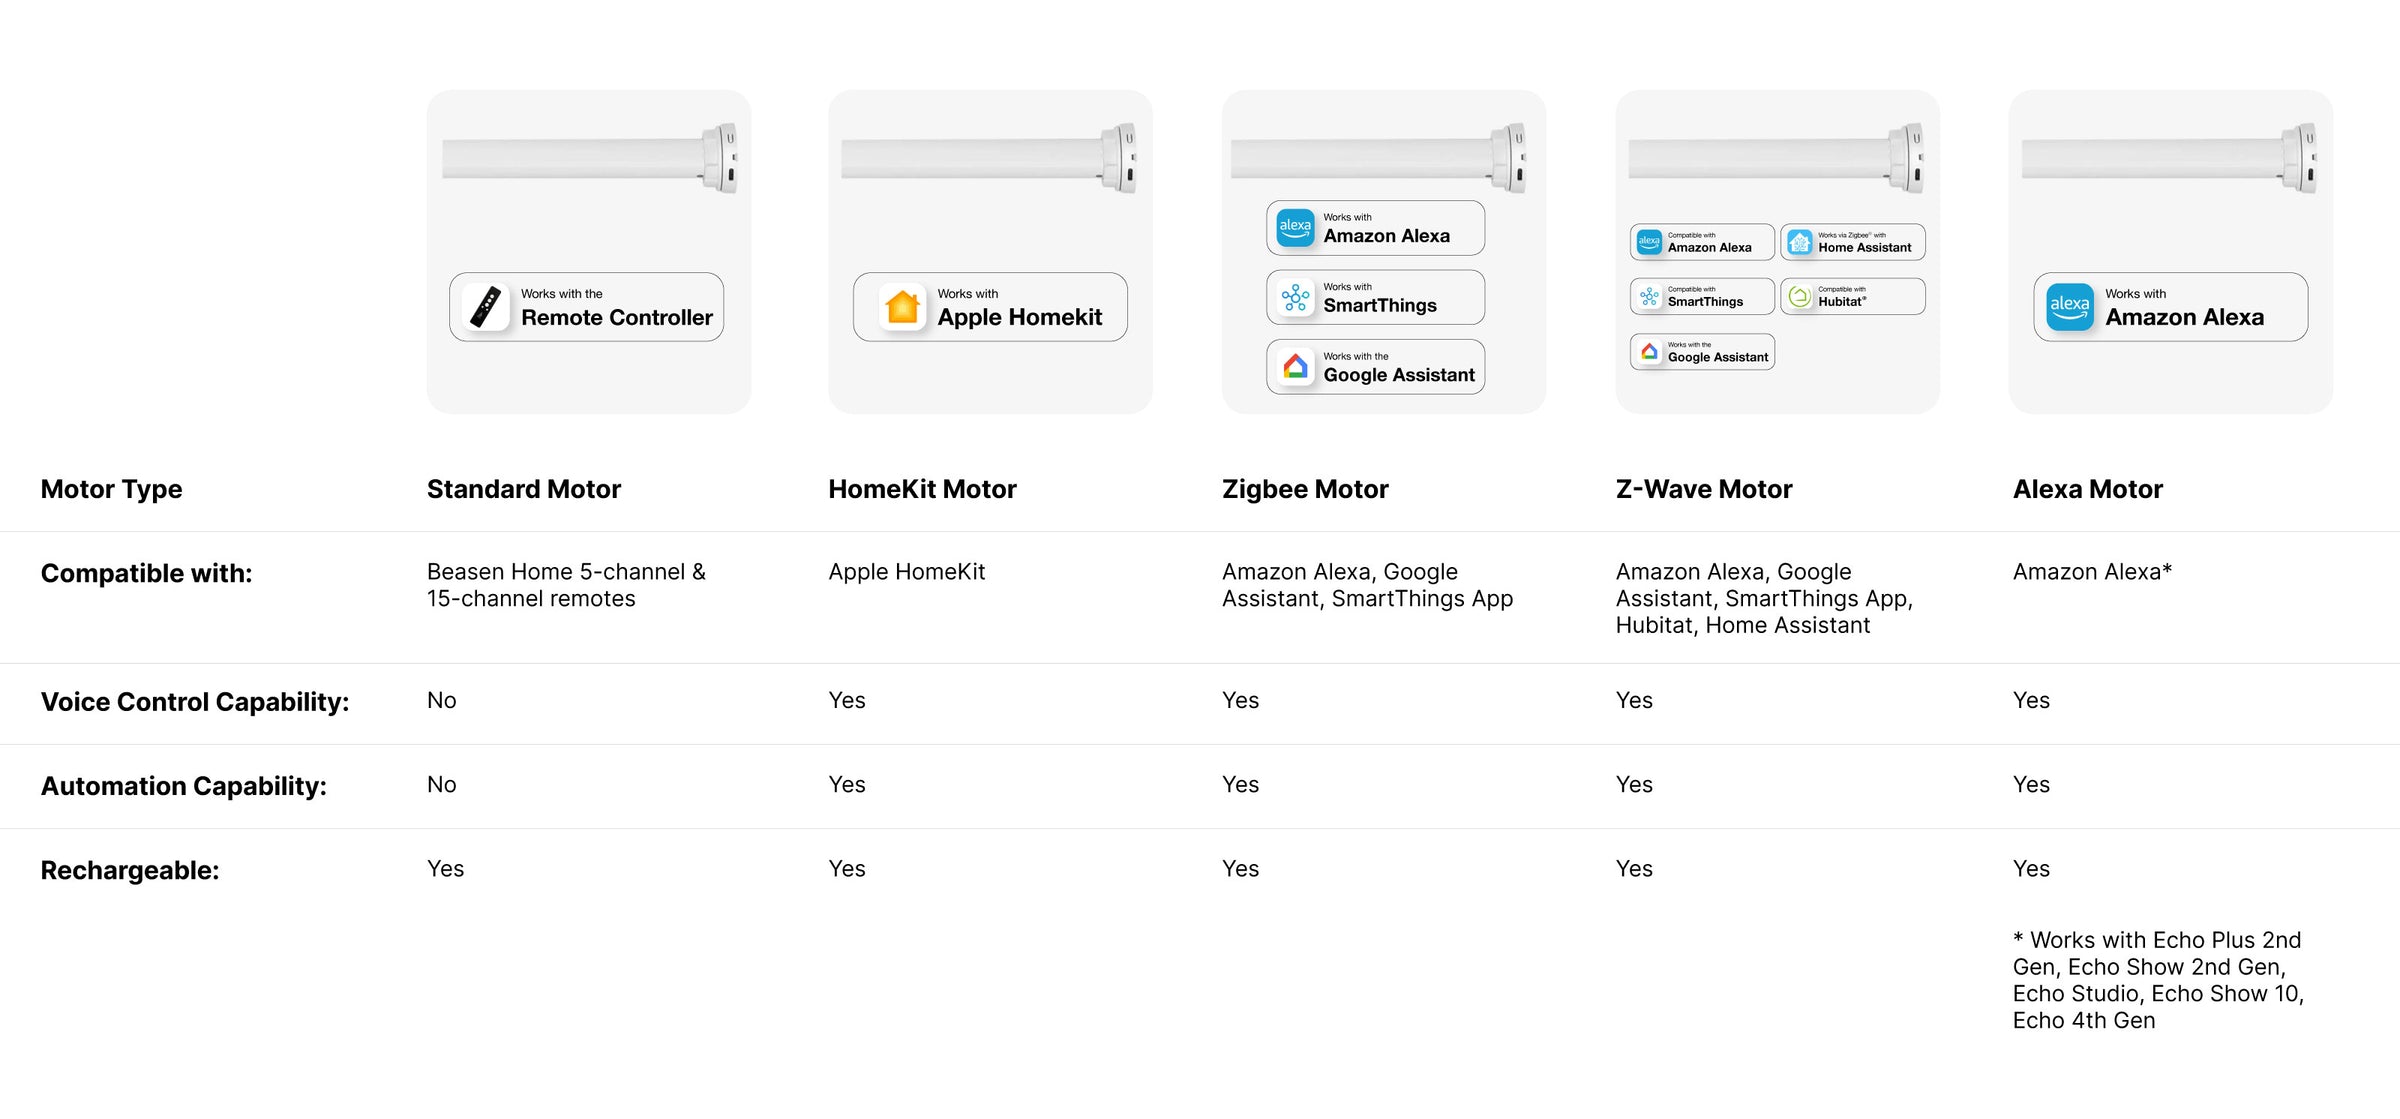The width and height of the screenshot is (2400, 1119).
Task: Click the Amazon Alexa* compatibility text
Action: pyautogui.click(x=2092, y=572)
